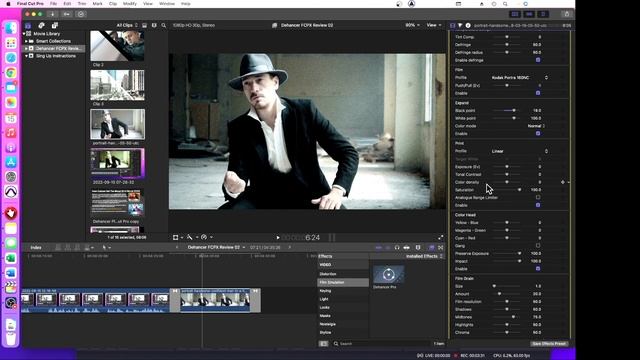Image resolution: width=640 pixels, height=360 pixels.
Task: Select the Clip 2 browser thumbnail
Action: [x=117, y=46]
